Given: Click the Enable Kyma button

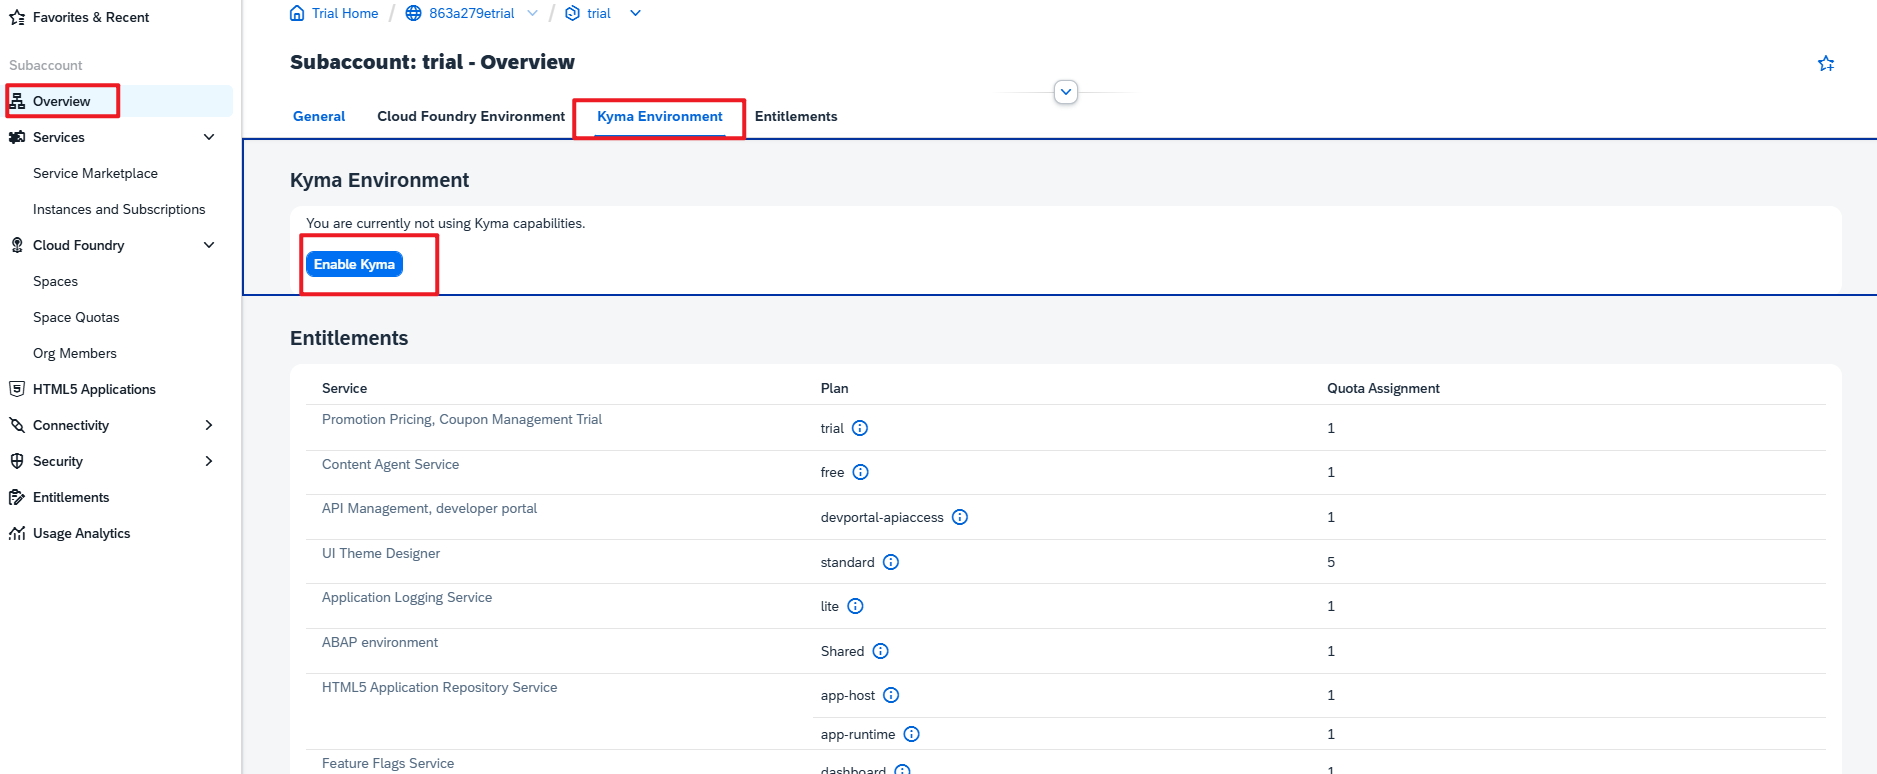Looking at the screenshot, I should (x=354, y=264).
